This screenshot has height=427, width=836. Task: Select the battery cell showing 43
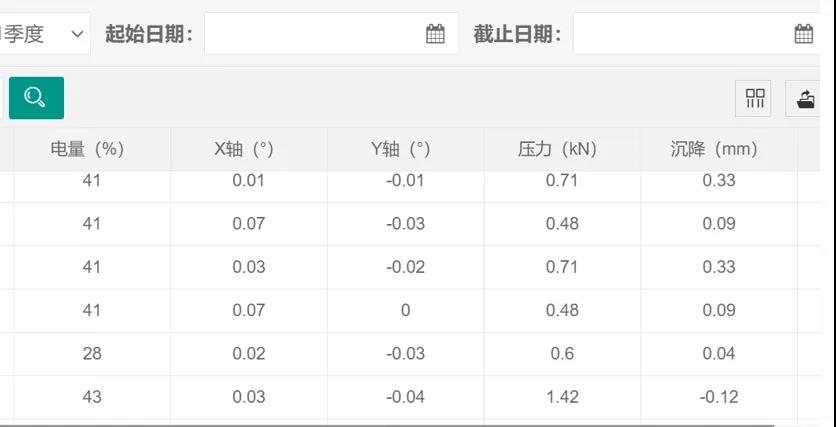[x=92, y=397]
